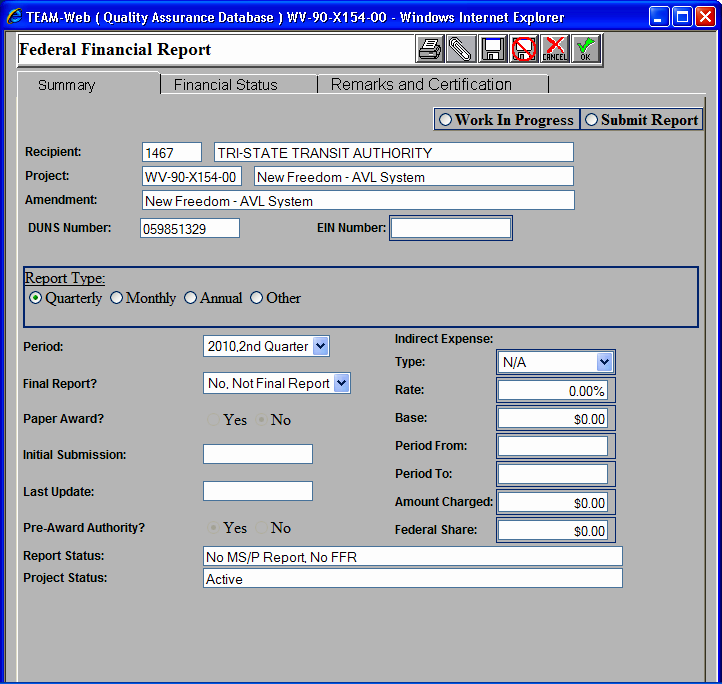This screenshot has height=684, width=722.
Task: Choose Annual report type
Action: point(191,298)
